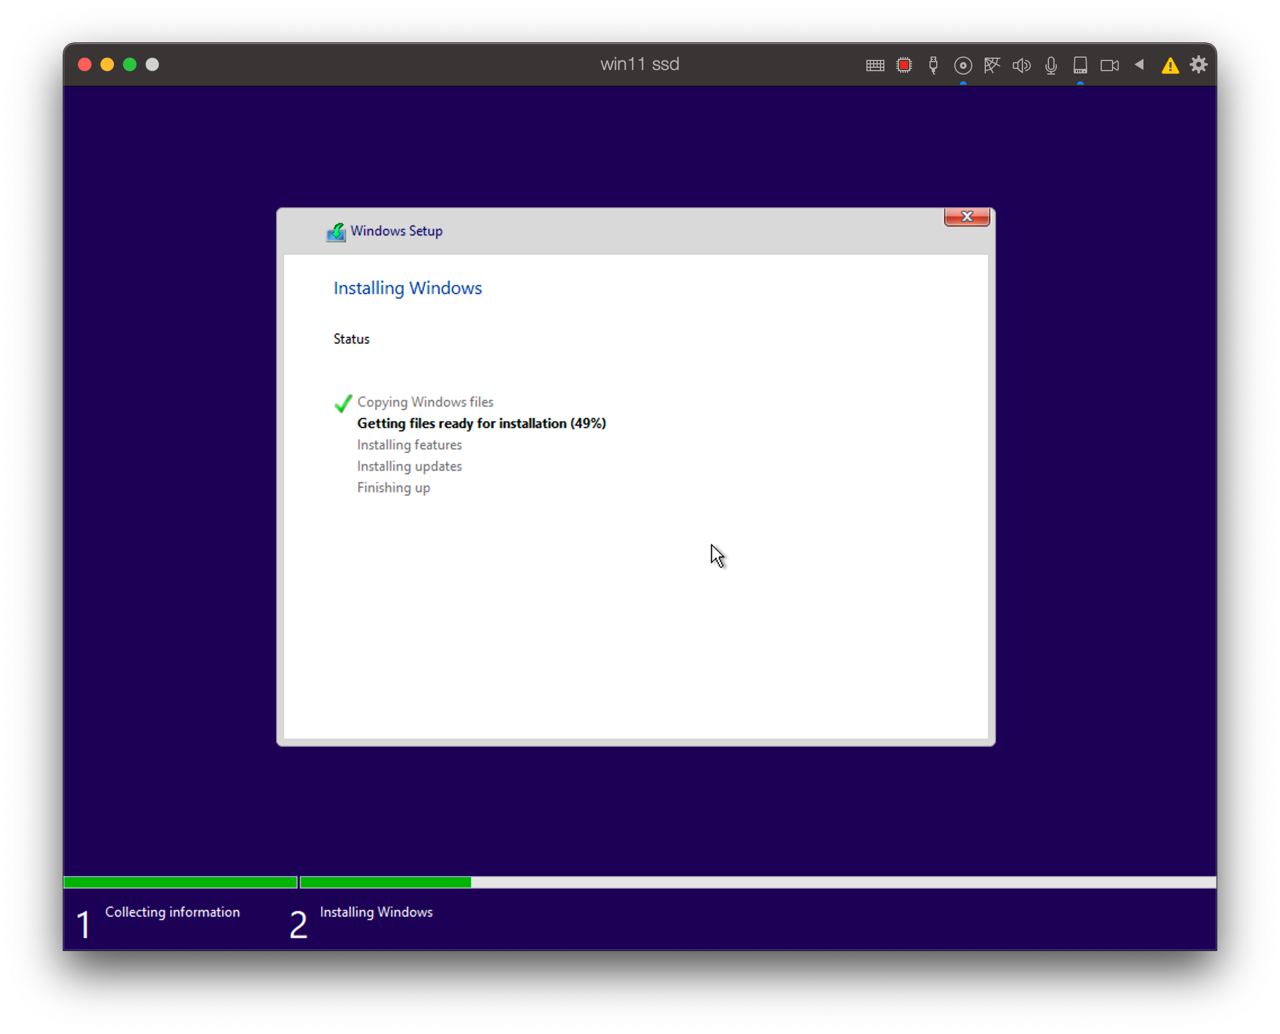Click the 'Installing Windows' blue heading
Image resolution: width=1280 pixels, height=1034 pixels.
click(x=408, y=288)
